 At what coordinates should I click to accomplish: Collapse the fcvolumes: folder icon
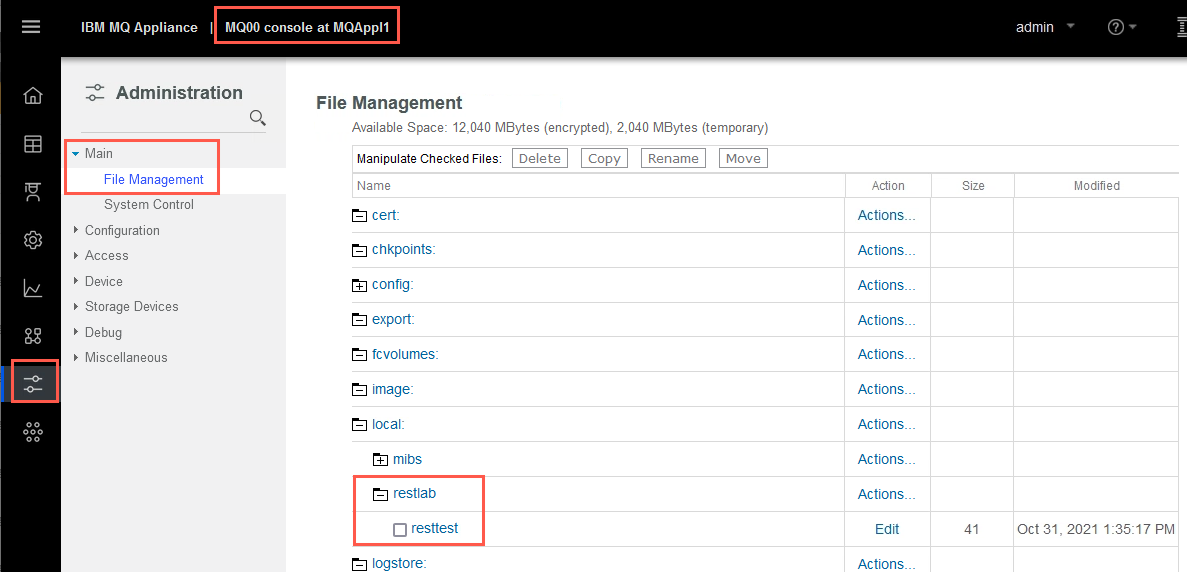point(360,355)
